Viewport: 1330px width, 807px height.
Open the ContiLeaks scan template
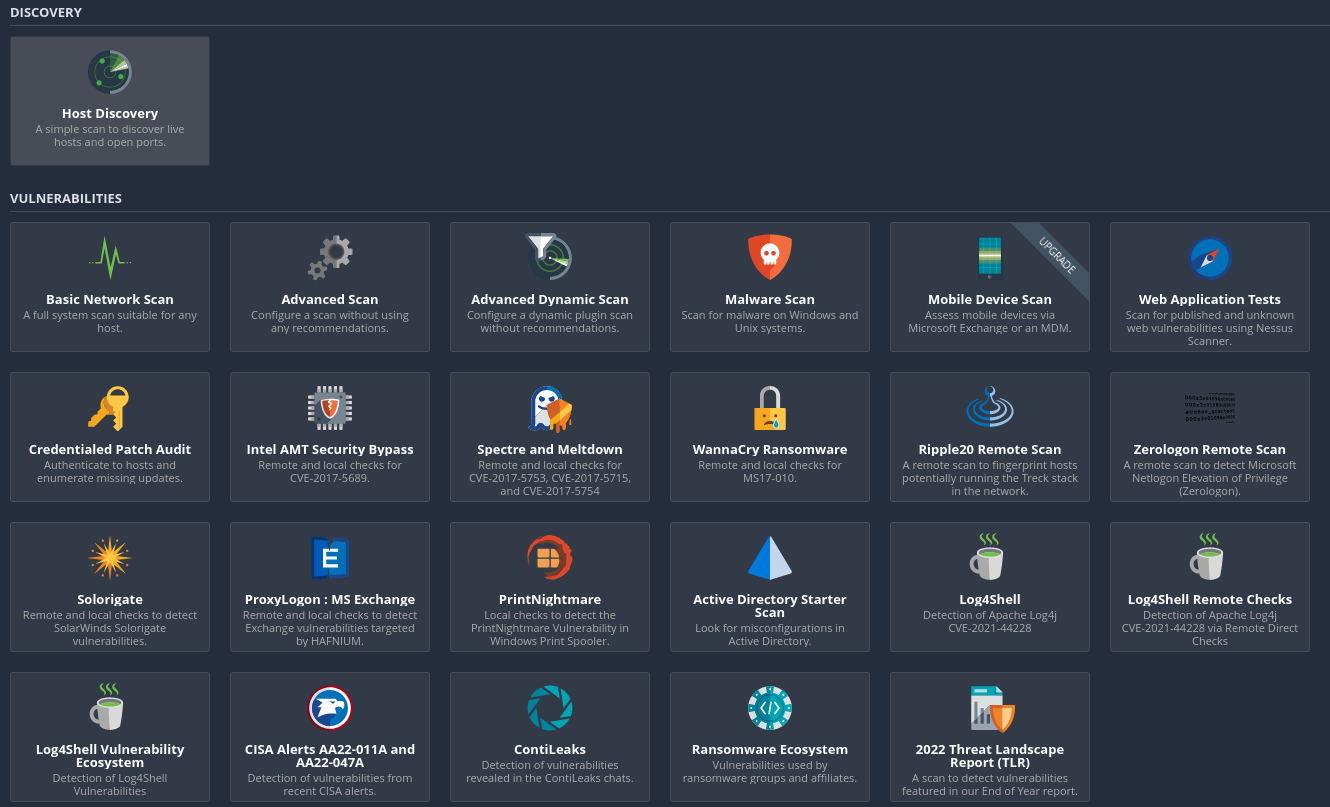(550, 737)
